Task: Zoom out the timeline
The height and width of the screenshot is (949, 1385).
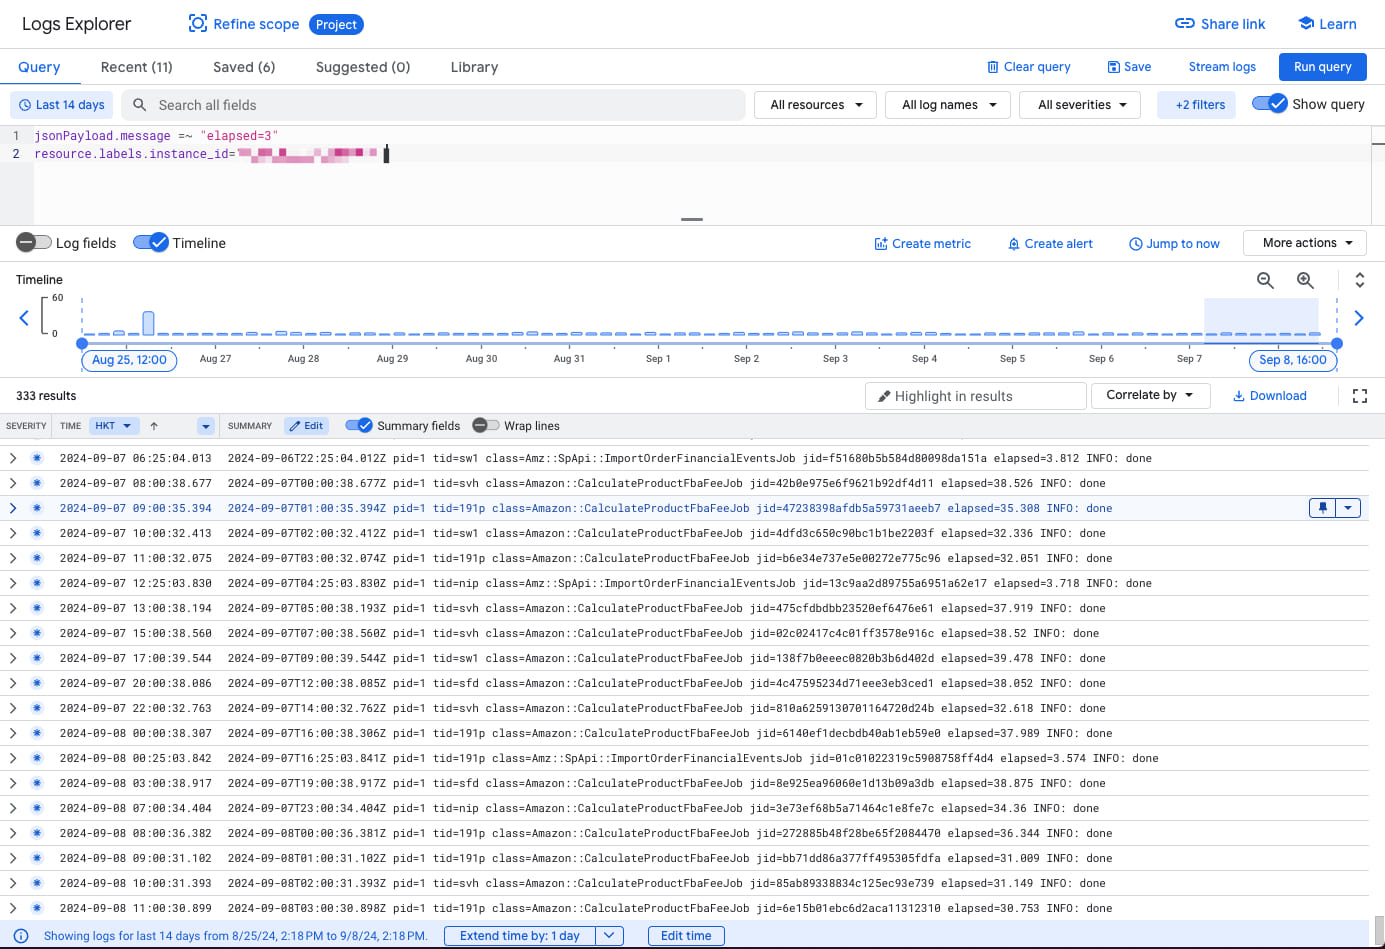Action: [1266, 281]
